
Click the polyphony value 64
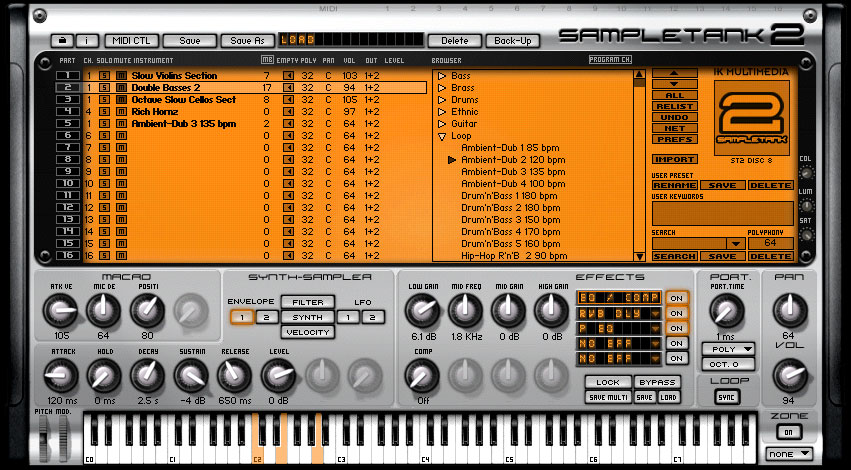770,243
